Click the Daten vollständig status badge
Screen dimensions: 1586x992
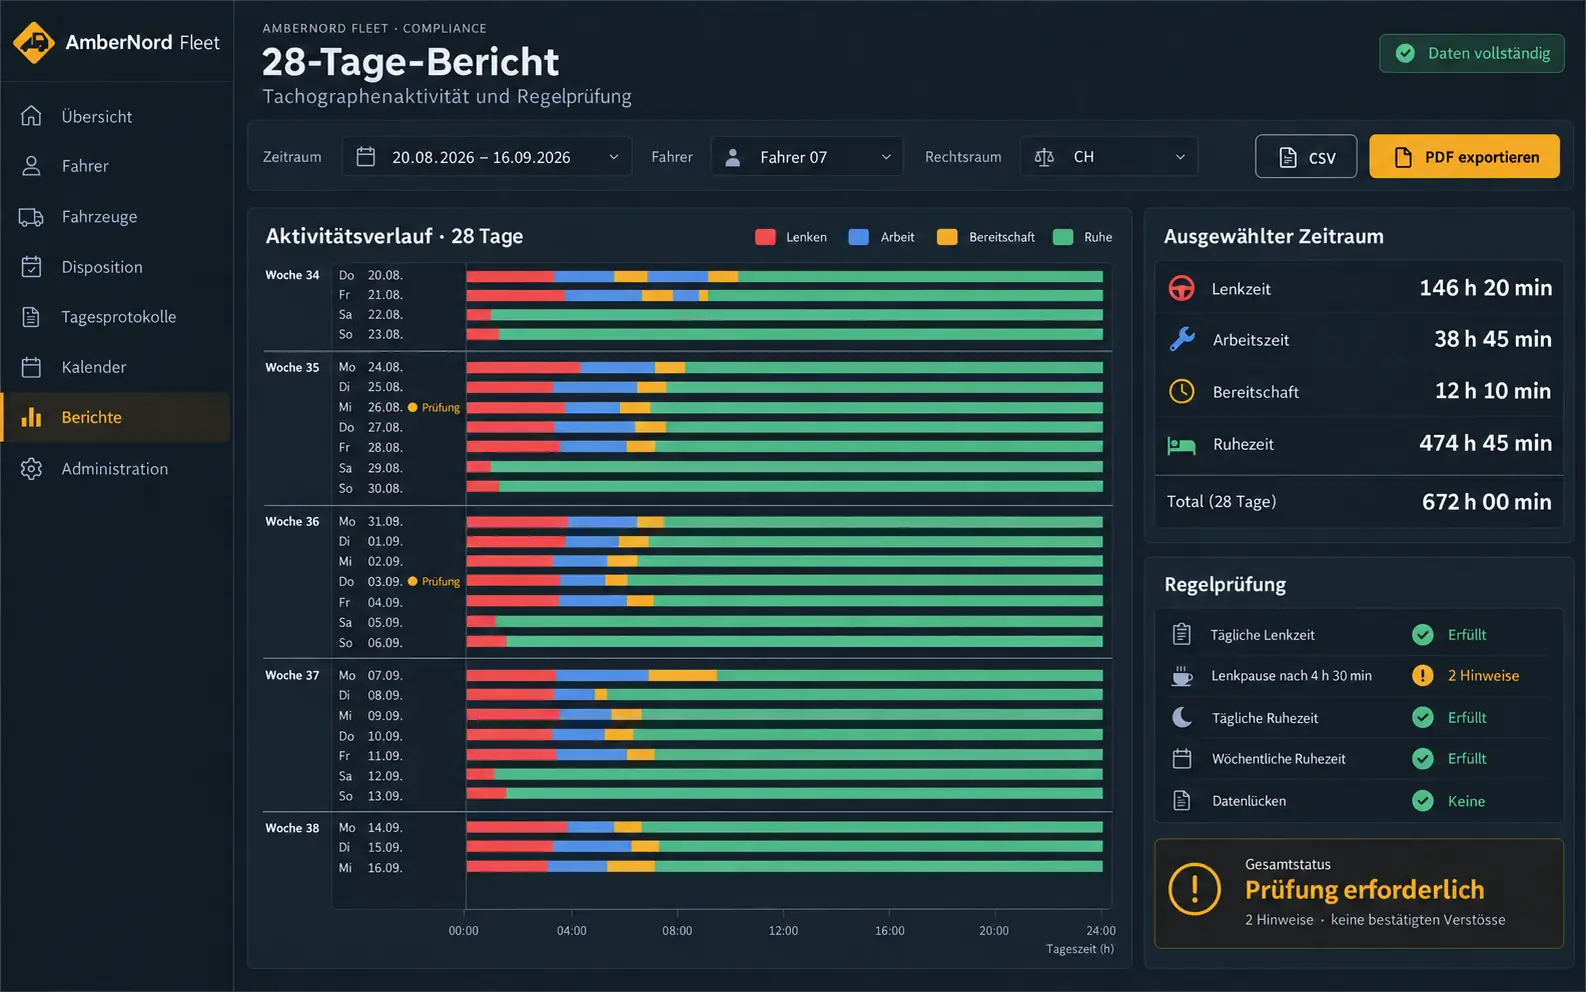click(1472, 53)
